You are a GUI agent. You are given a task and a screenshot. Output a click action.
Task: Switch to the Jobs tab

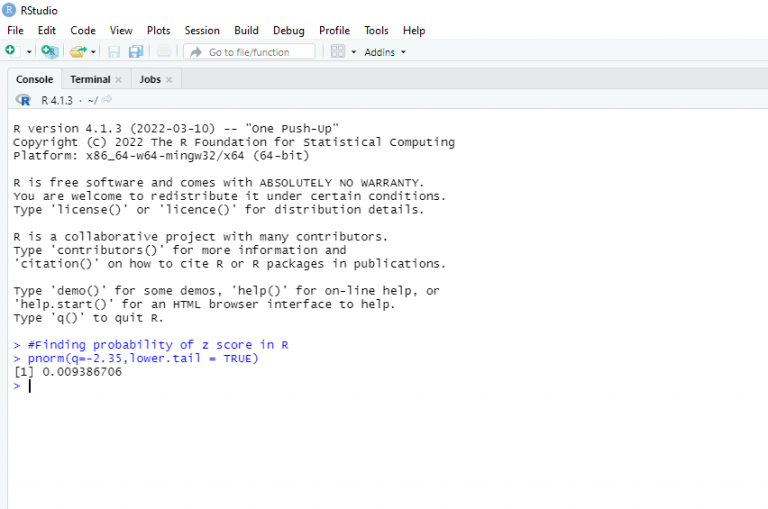(x=149, y=79)
